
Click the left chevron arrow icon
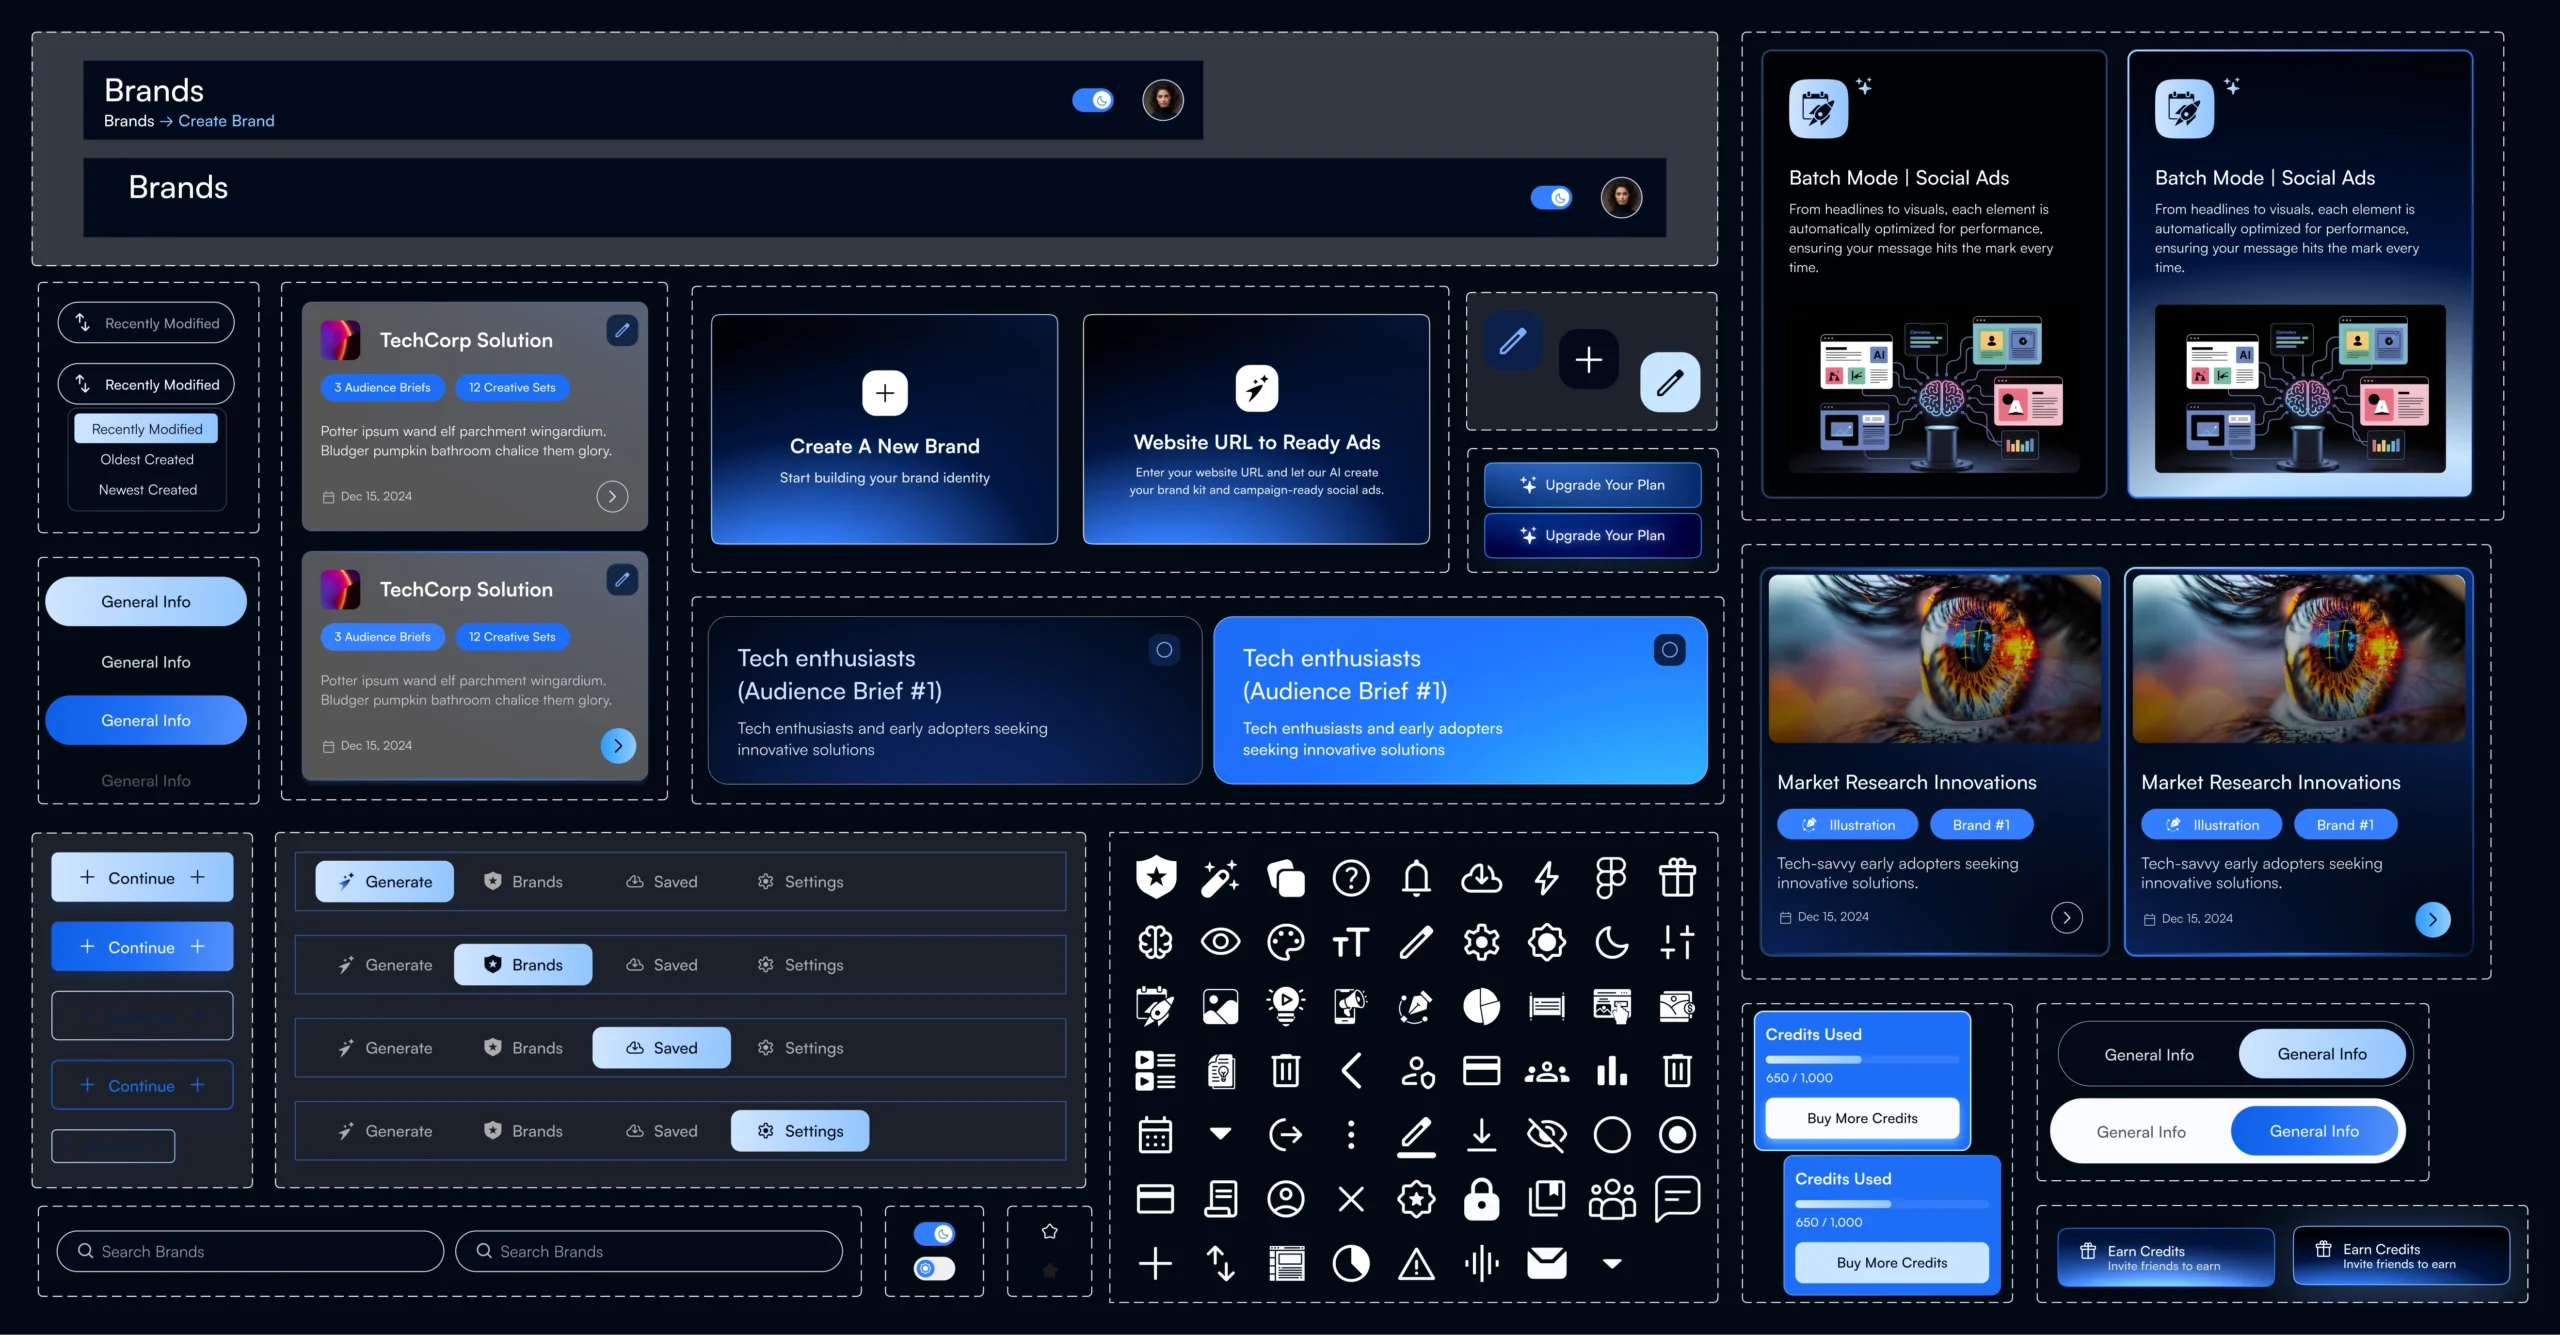[1351, 1071]
